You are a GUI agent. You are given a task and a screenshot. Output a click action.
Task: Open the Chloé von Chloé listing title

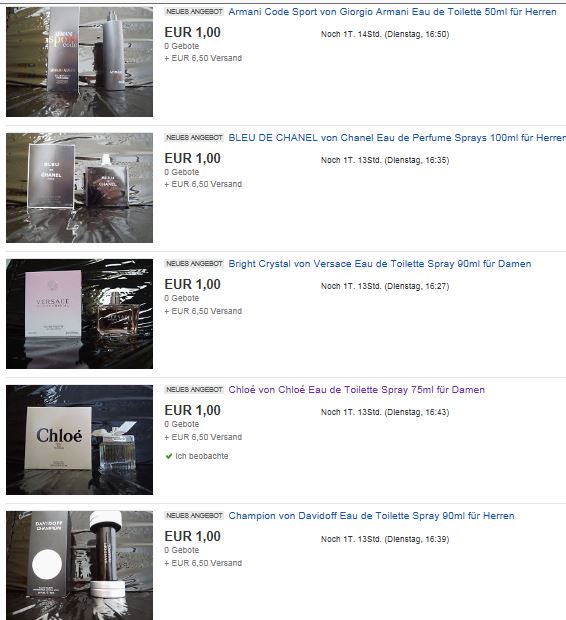[356, 389]
